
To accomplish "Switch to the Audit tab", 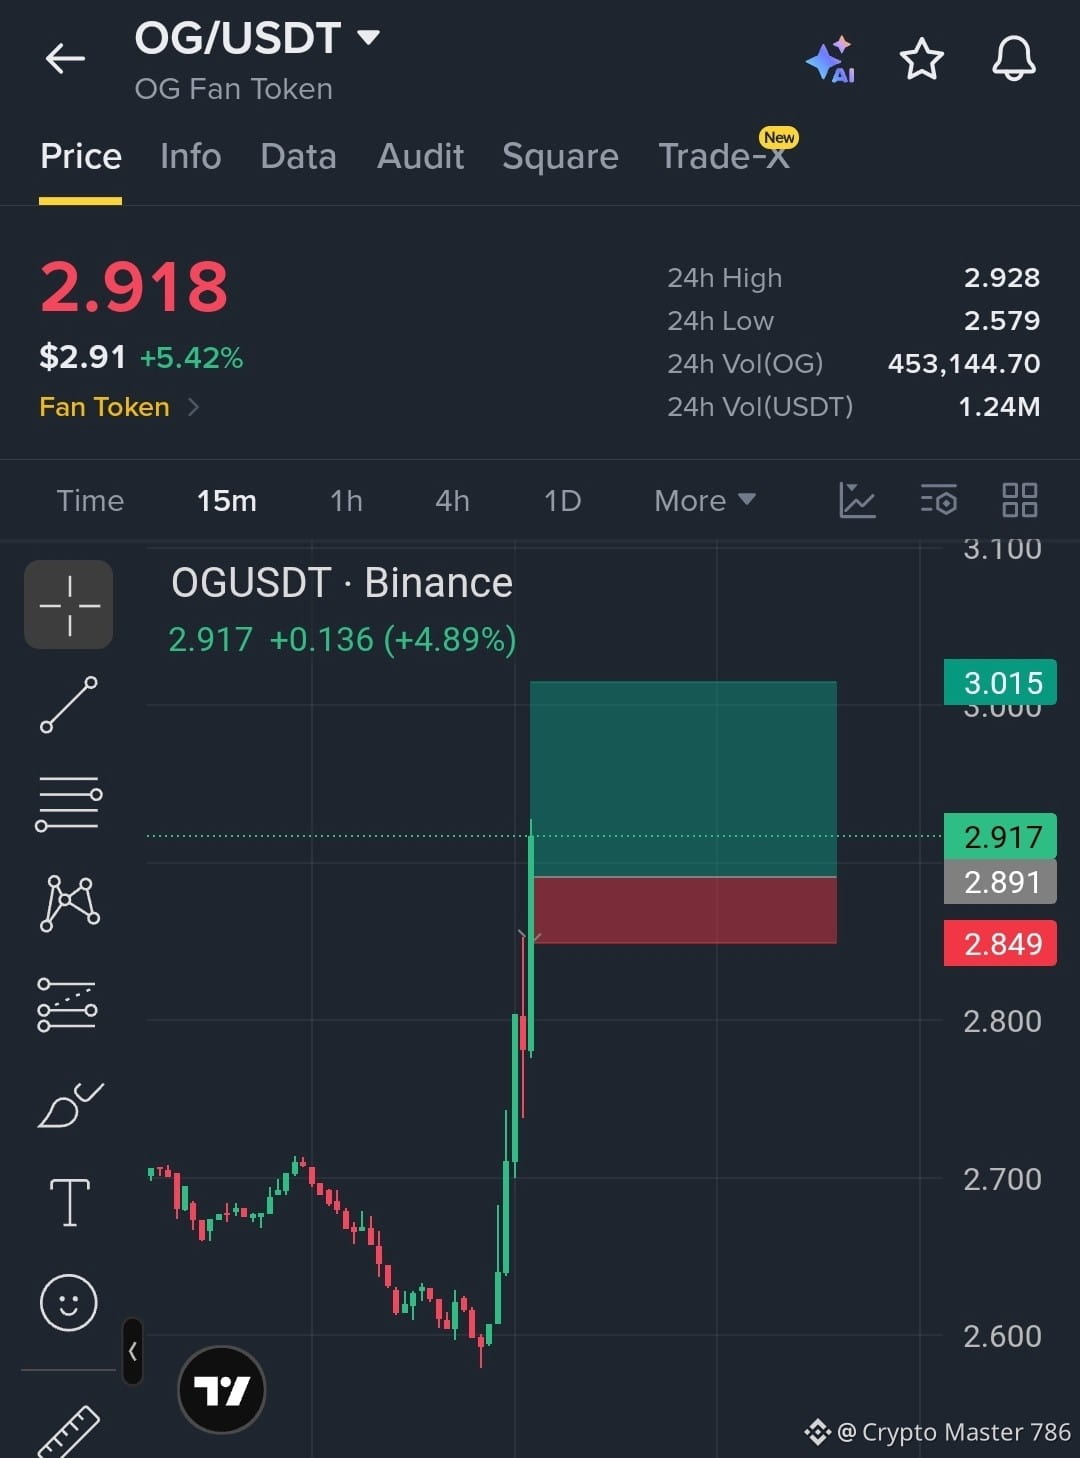I will tap(420, 156).
